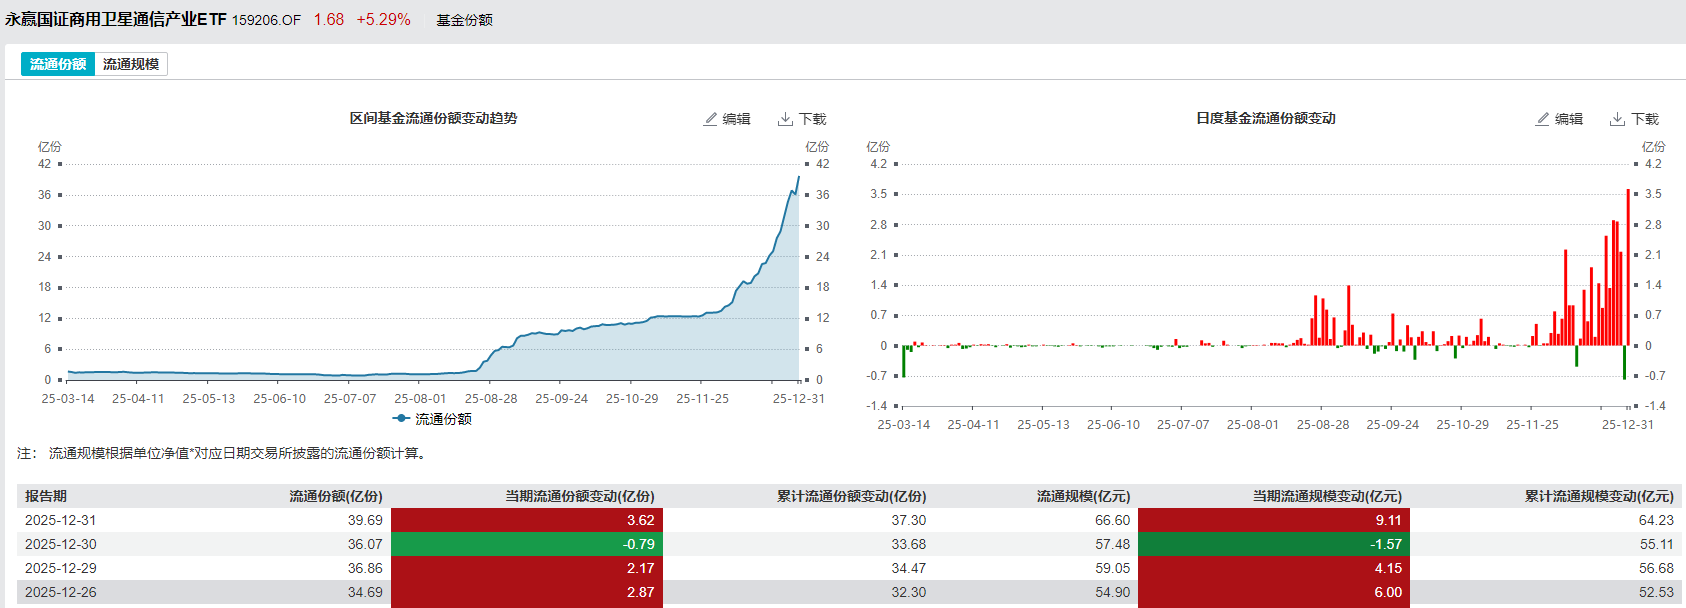Select the 2025-12-29 report date cell

pos(61,568)
